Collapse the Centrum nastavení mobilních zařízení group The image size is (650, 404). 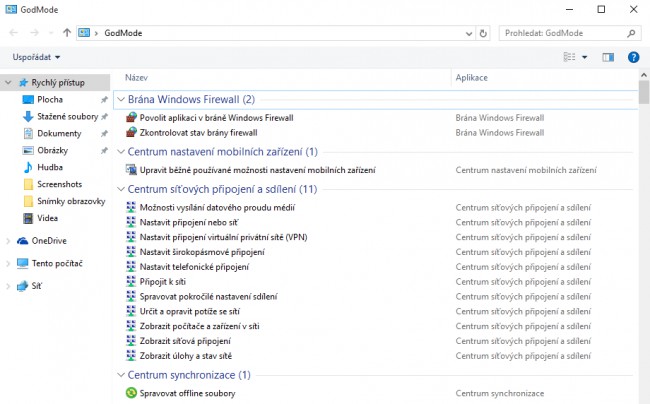(121, 152)
